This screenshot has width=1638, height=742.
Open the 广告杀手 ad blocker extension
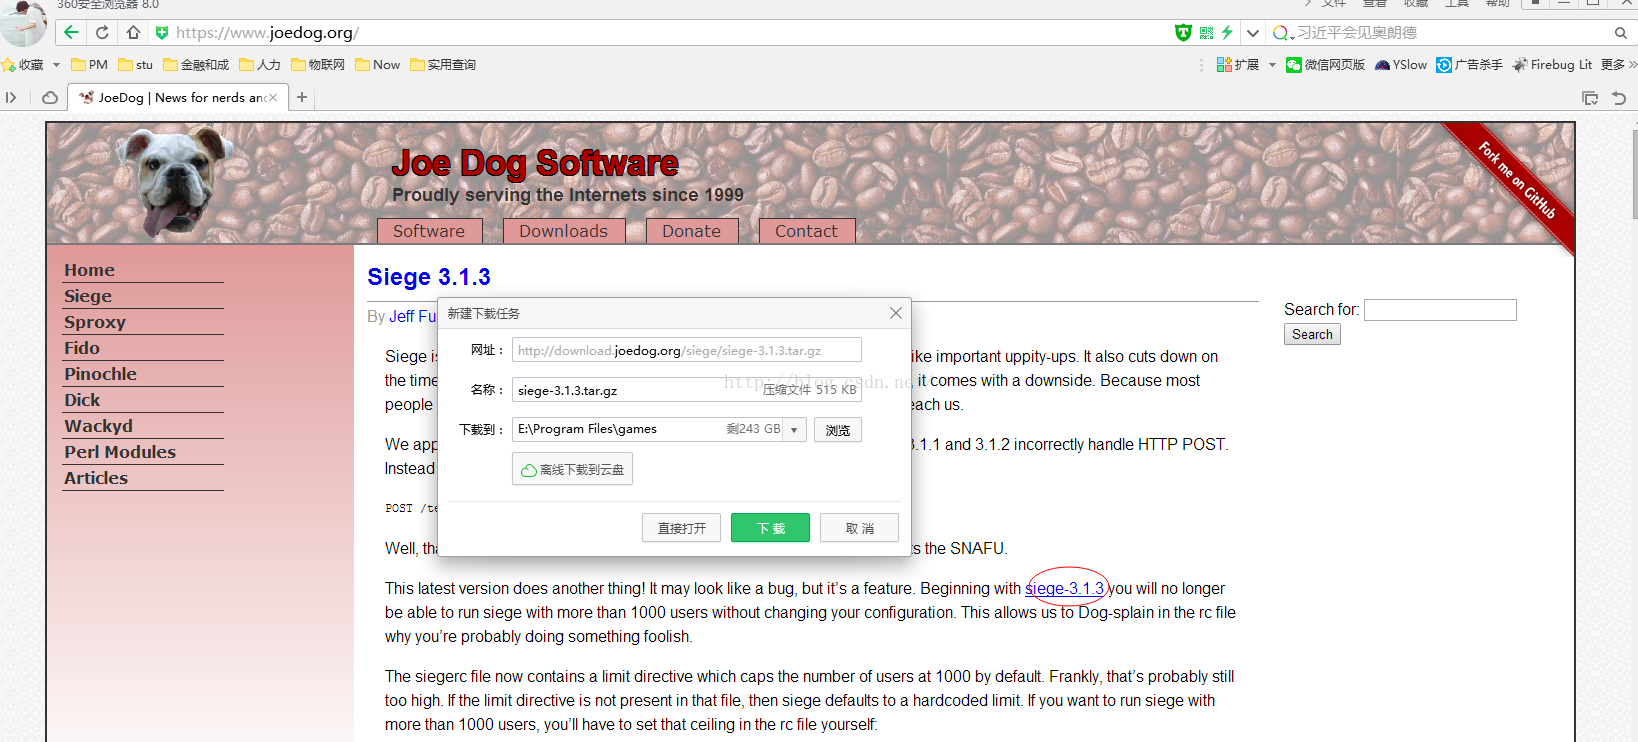[x=1469, y=65]
